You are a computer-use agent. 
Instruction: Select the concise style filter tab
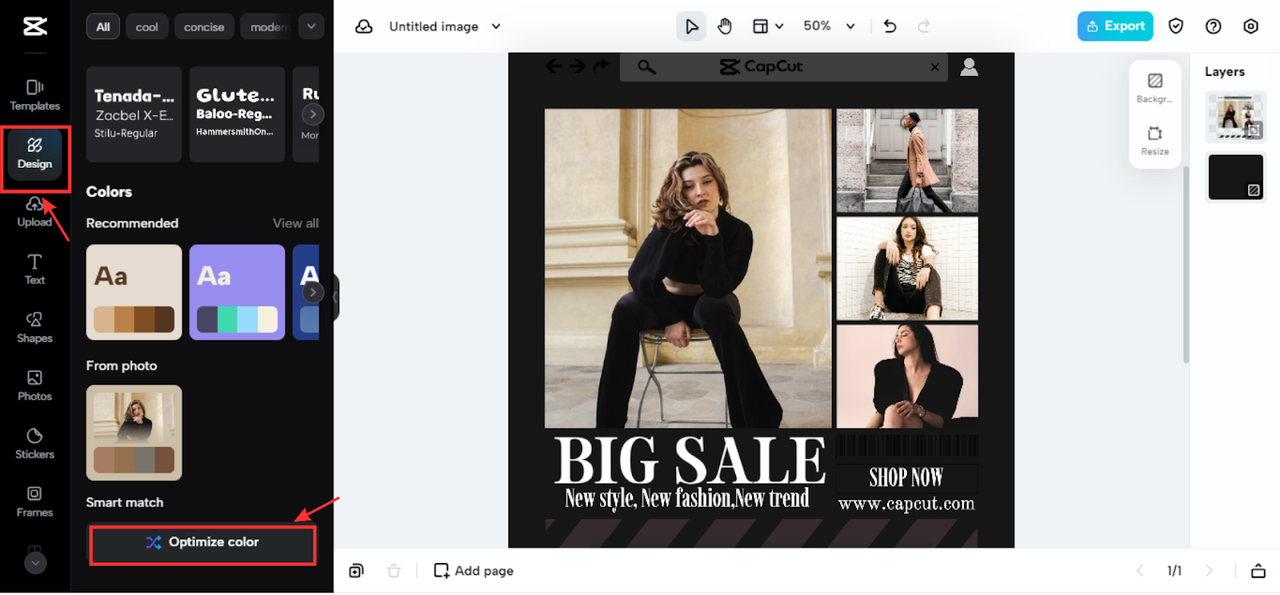[x=204, y=27]
